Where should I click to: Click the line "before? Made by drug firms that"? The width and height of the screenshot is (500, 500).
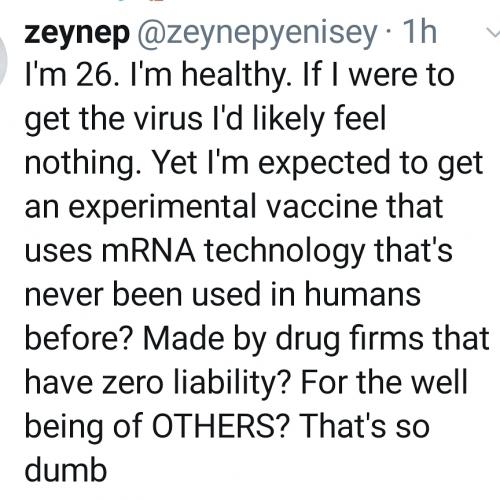click(257, 339)
